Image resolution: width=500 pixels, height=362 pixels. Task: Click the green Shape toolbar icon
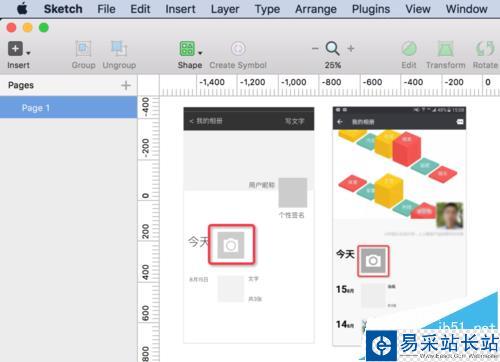187,49
